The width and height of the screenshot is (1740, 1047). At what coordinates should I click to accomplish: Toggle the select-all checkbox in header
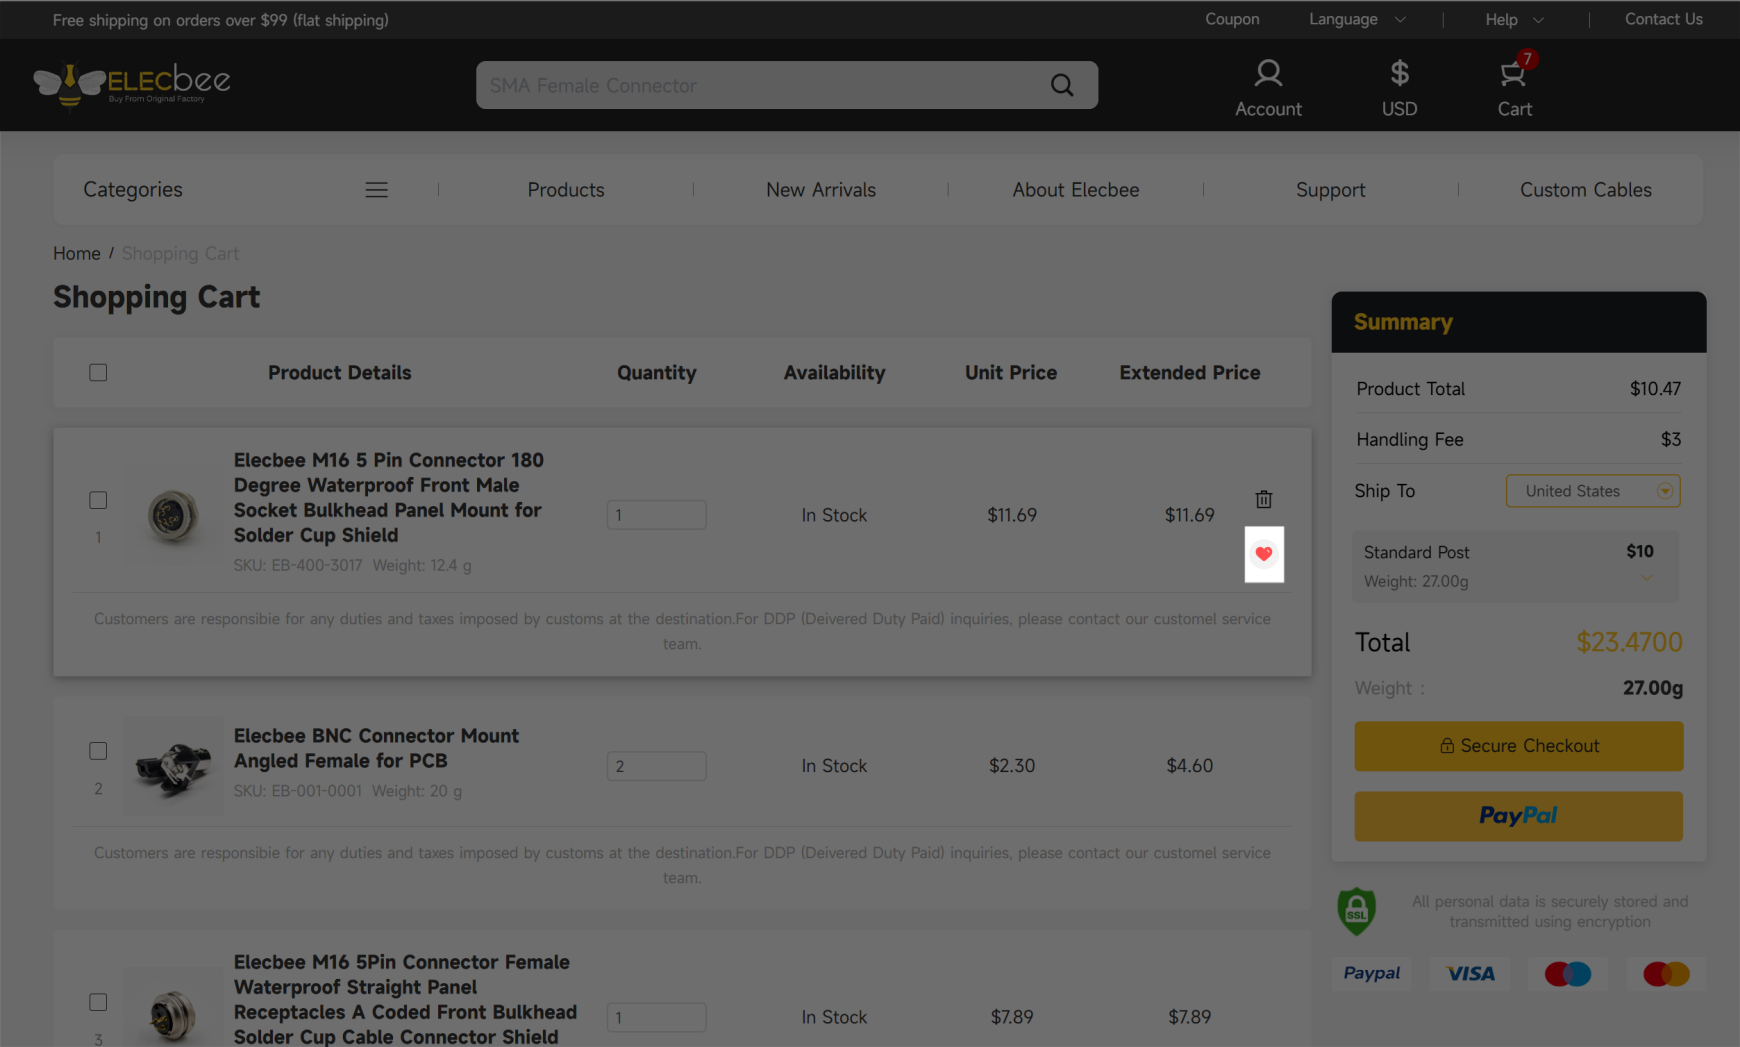[x=98, y=373]
